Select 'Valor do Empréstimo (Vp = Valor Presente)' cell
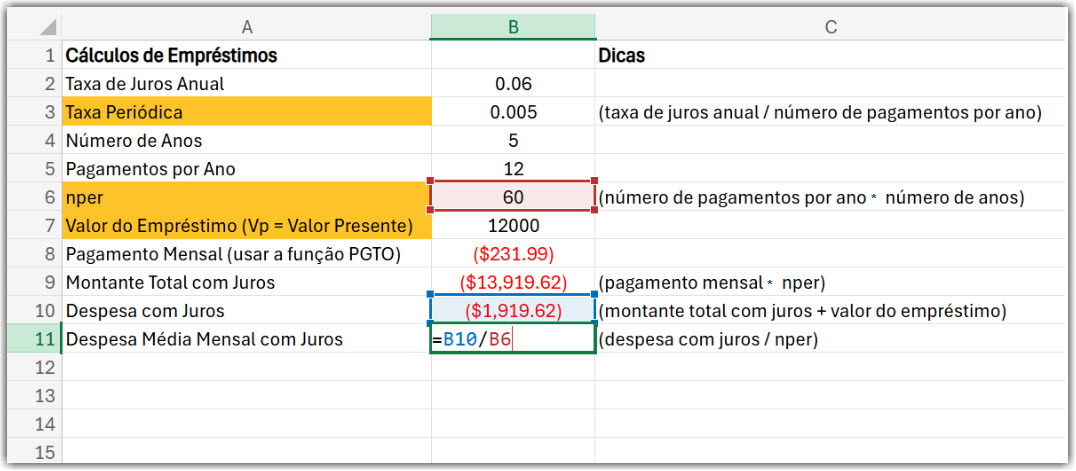The height and width of the screenshot is (471, 1076). pos(246,225)
